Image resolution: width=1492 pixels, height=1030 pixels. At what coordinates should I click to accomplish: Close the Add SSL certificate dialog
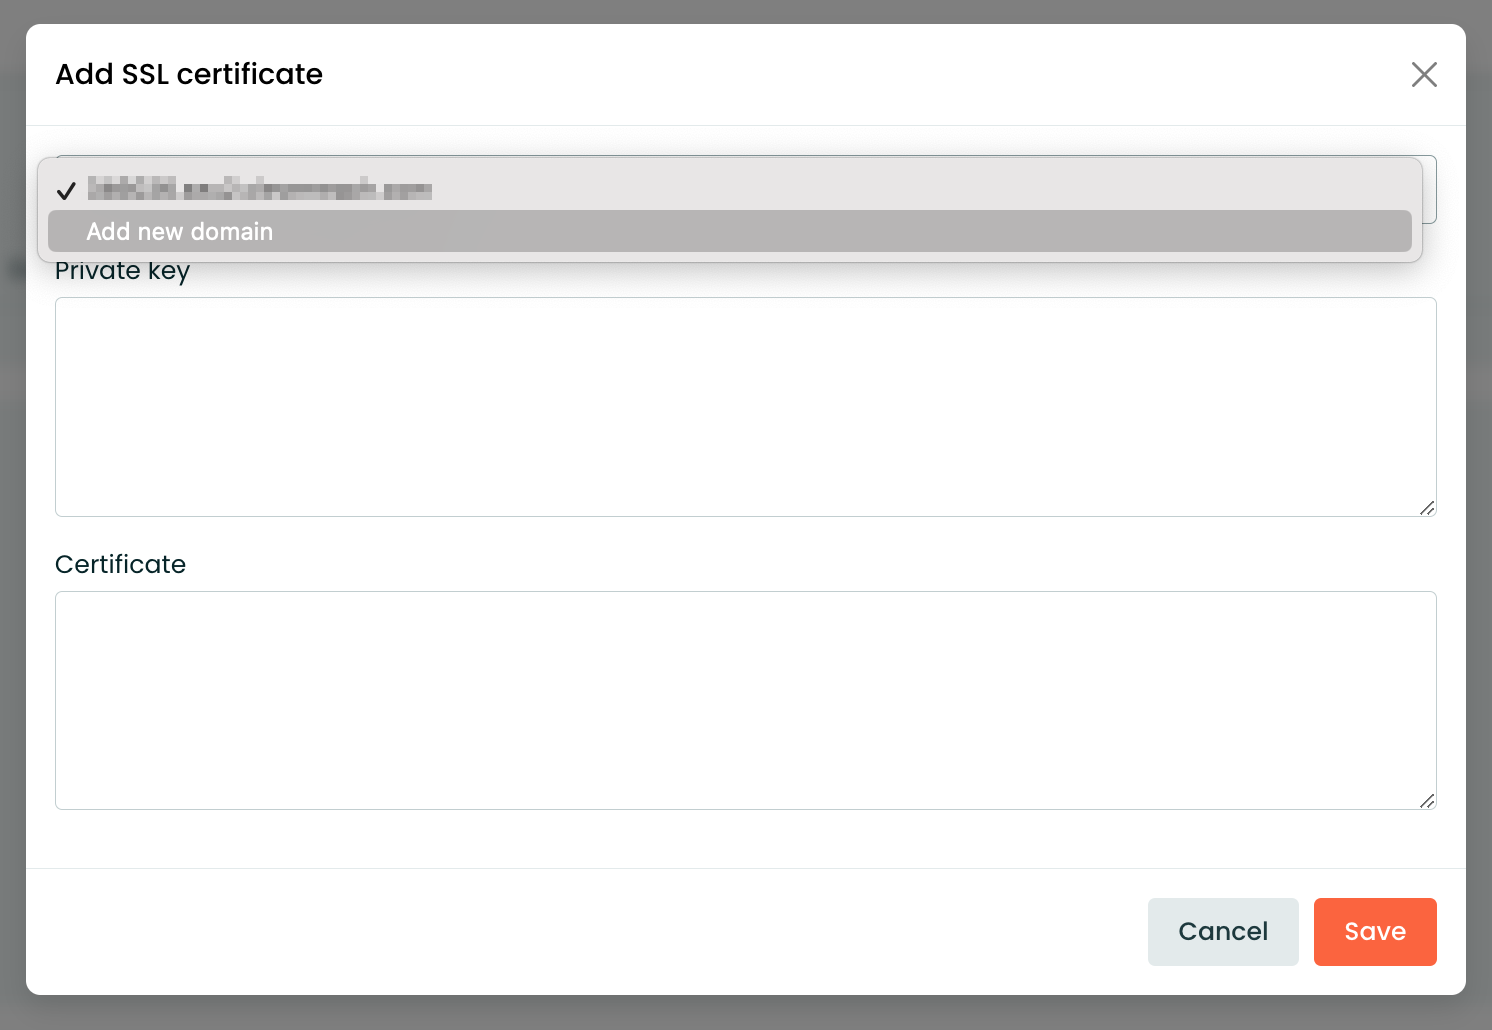(x=1424, y=74)
